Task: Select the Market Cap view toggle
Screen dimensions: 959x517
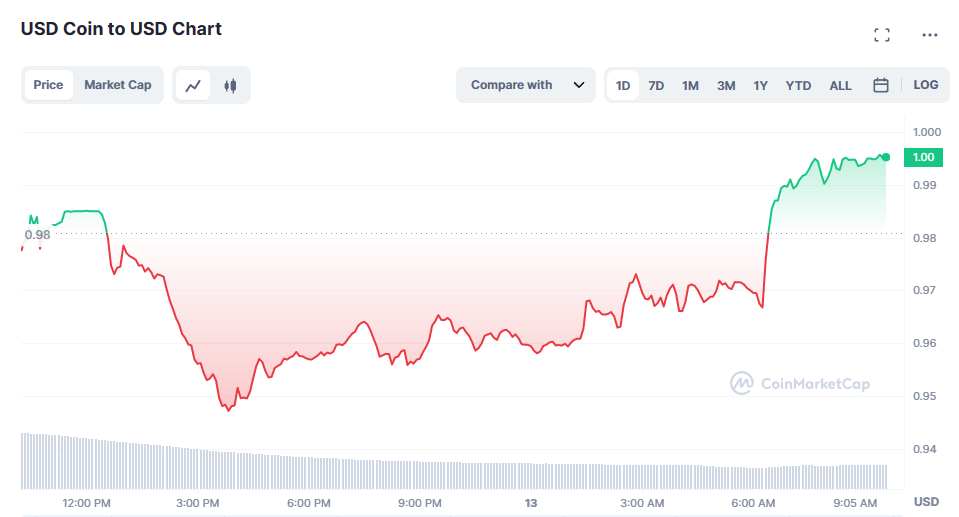Action: click(x=118, y=85)
